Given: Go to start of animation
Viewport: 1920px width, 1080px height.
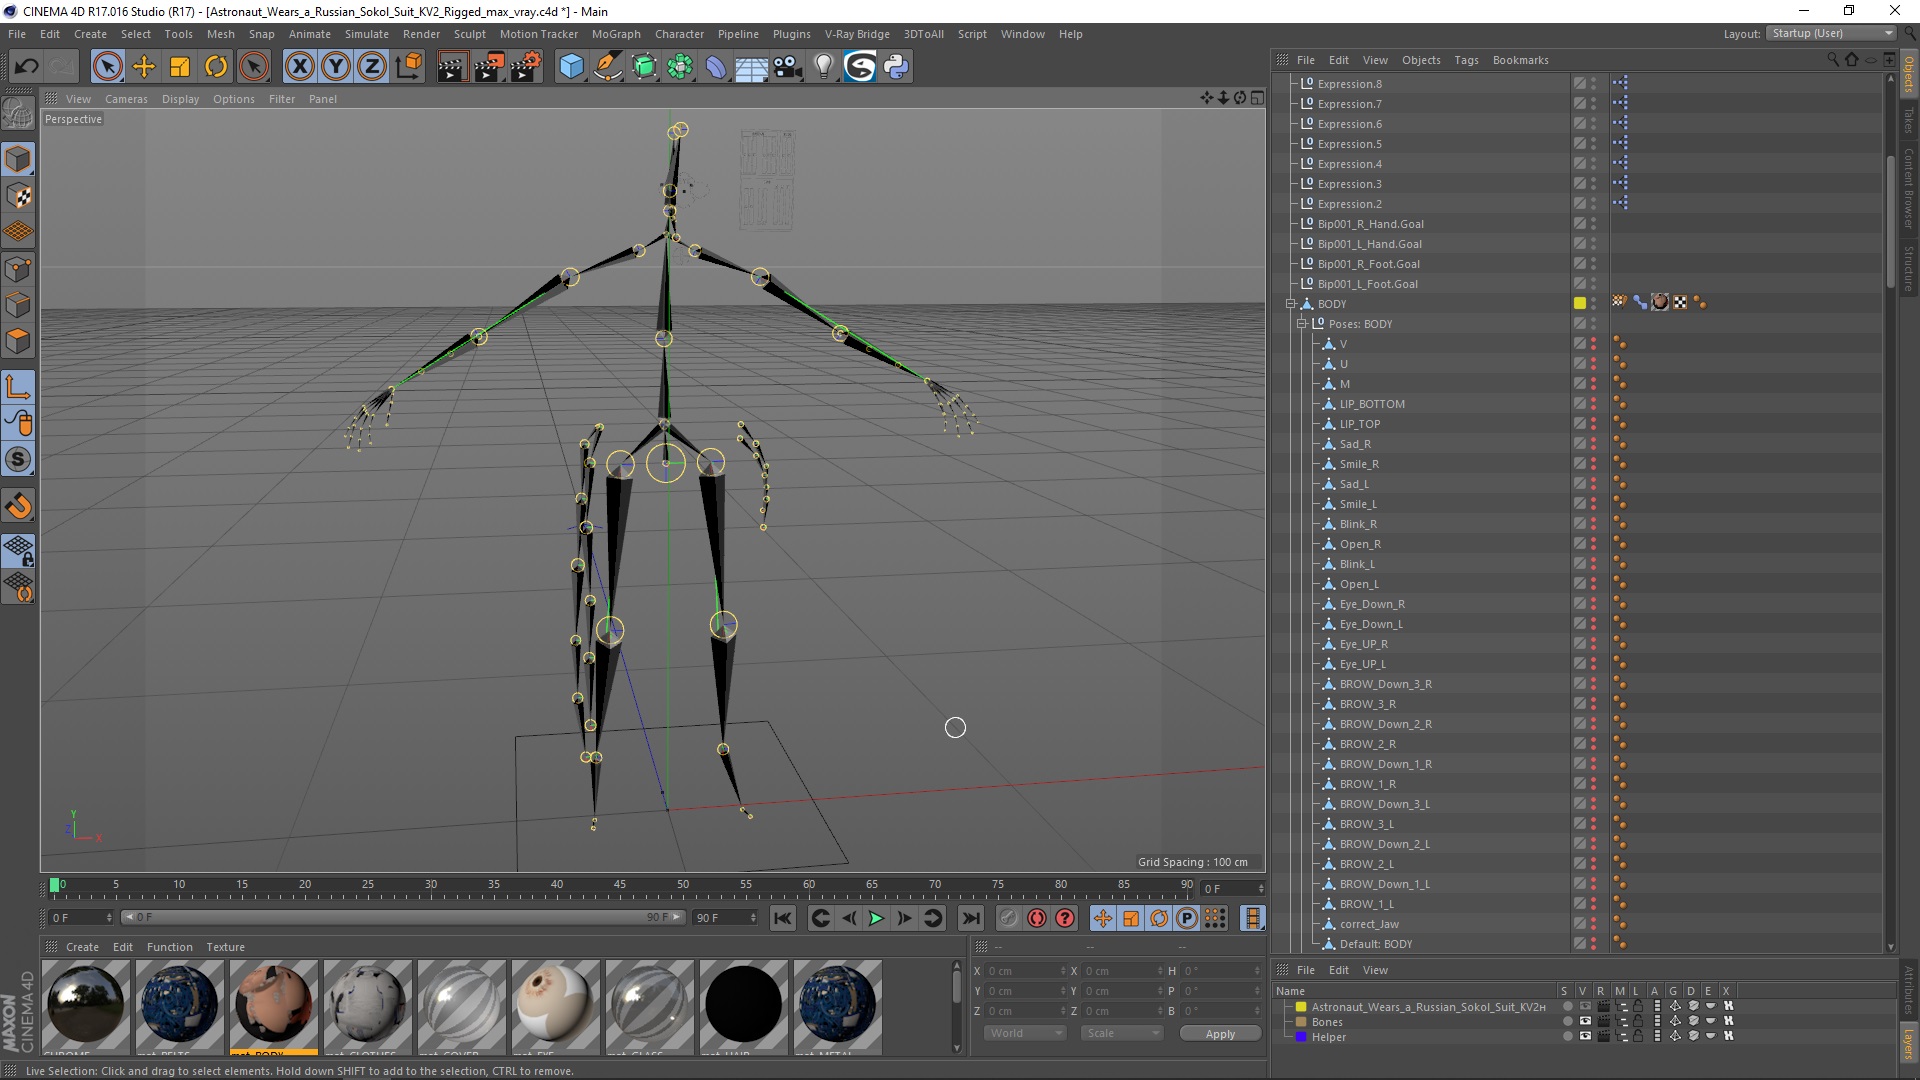Looking at the screenshot, I should 783,918.
